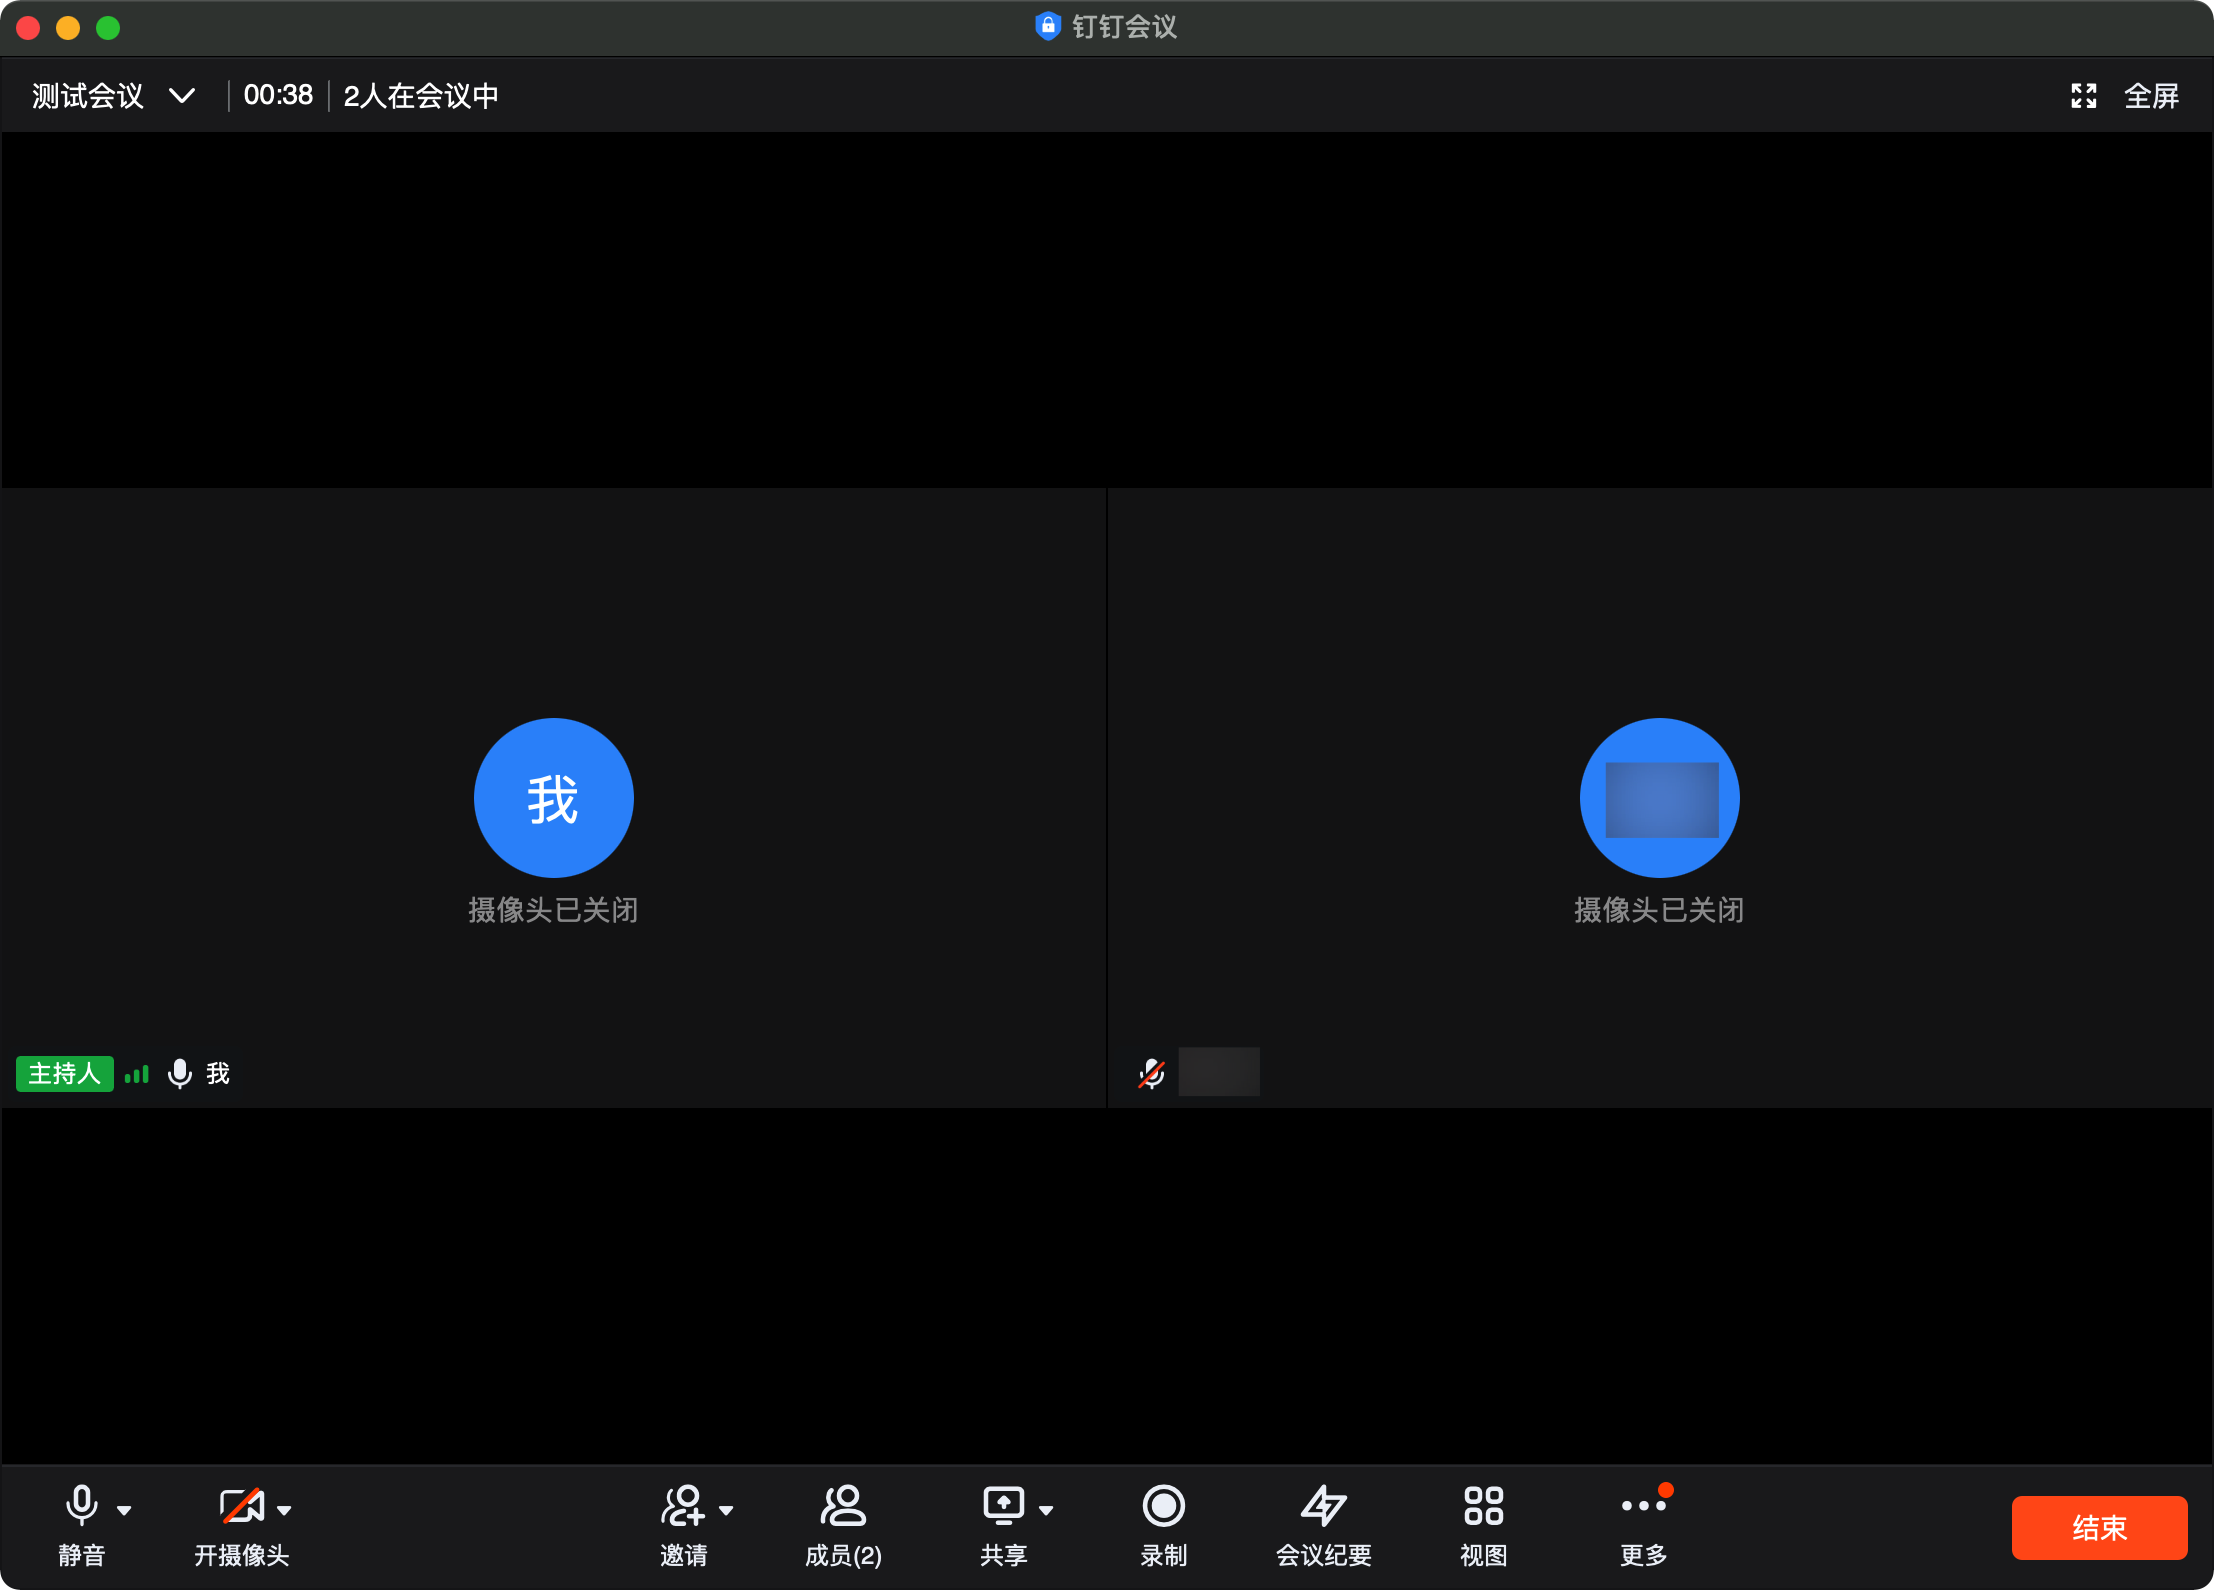Enter 全屏 fullscreen mode
This screenshot has width=2214, height=1590.
pyautogui.click(x=2151, y=96)
